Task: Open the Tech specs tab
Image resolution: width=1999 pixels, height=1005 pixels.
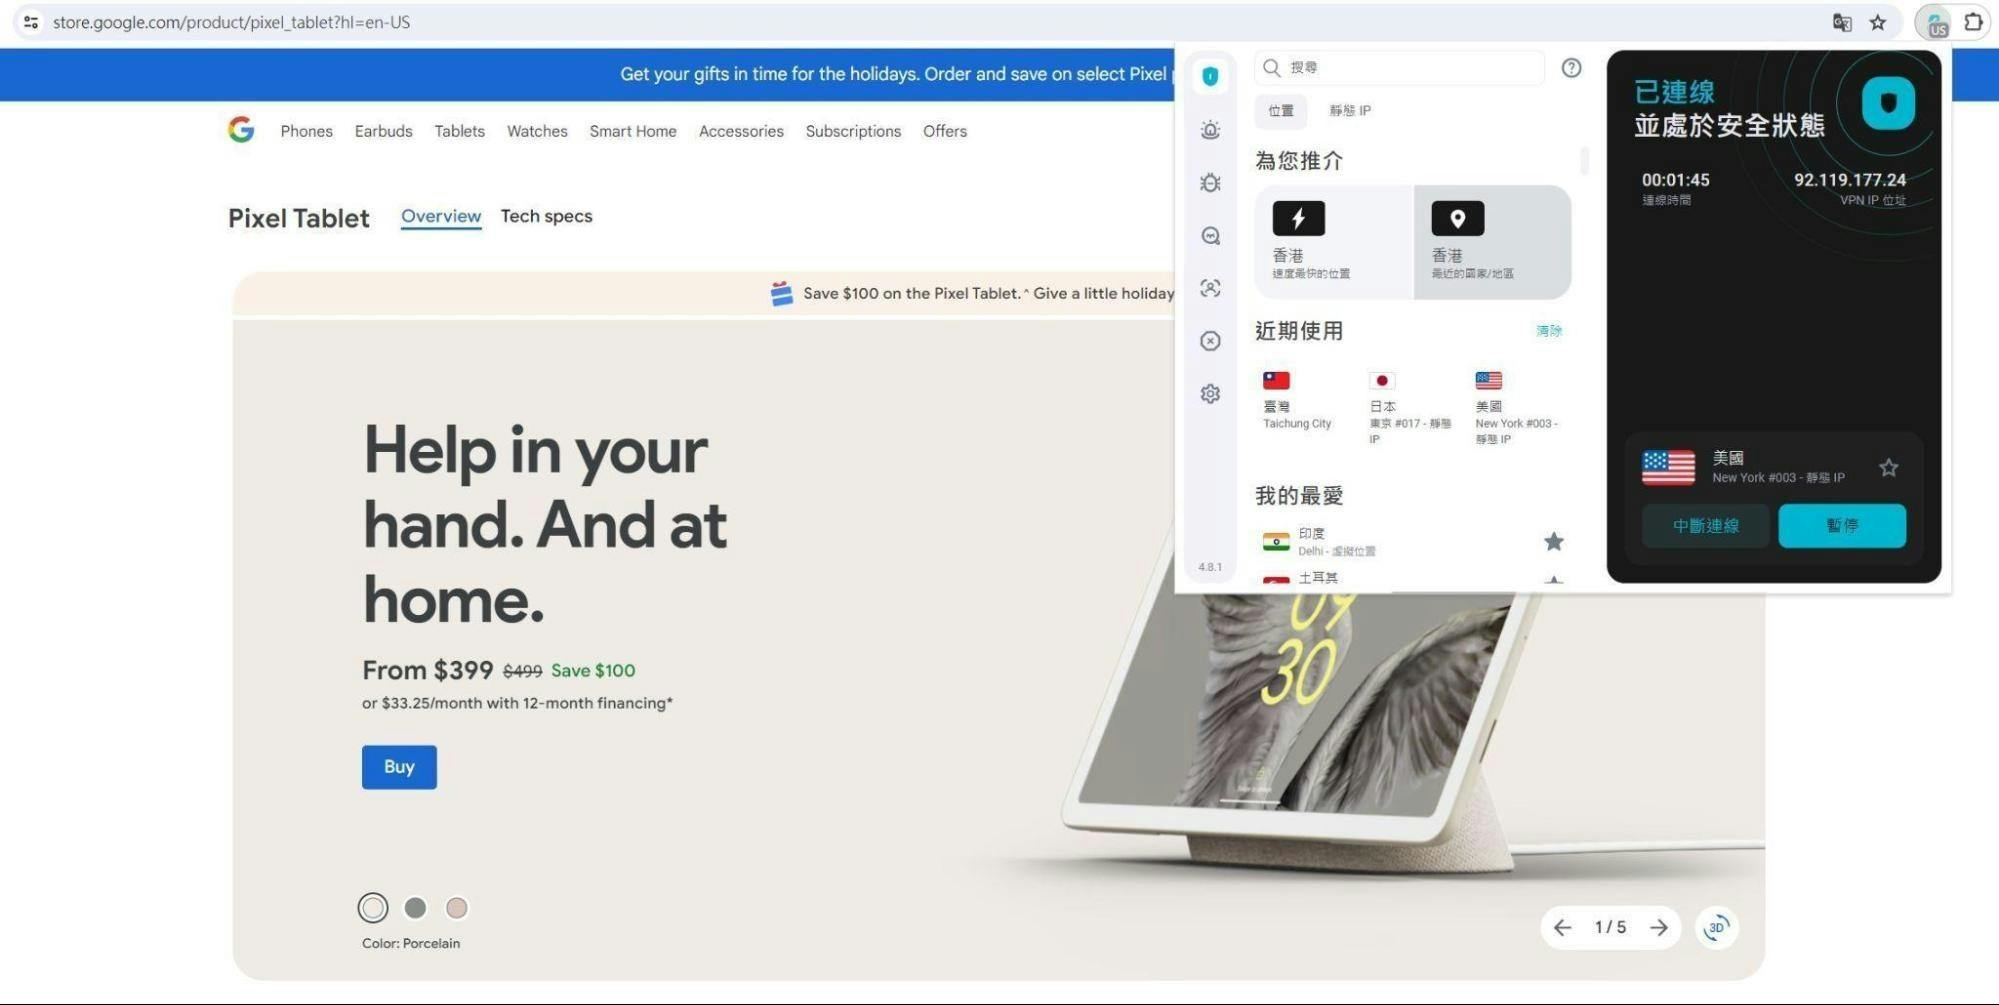Action: coord(546,216)
